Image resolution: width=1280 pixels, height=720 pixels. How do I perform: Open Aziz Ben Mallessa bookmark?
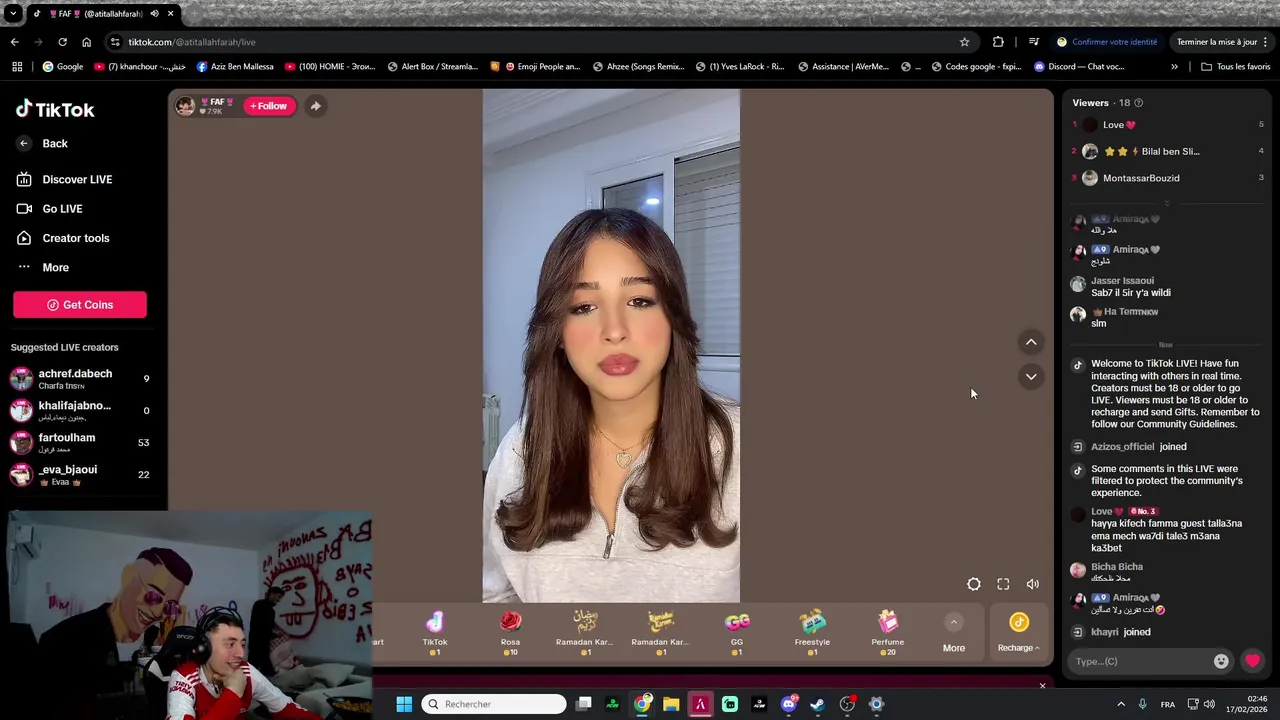pyautogui.click(x=235, y=67)
